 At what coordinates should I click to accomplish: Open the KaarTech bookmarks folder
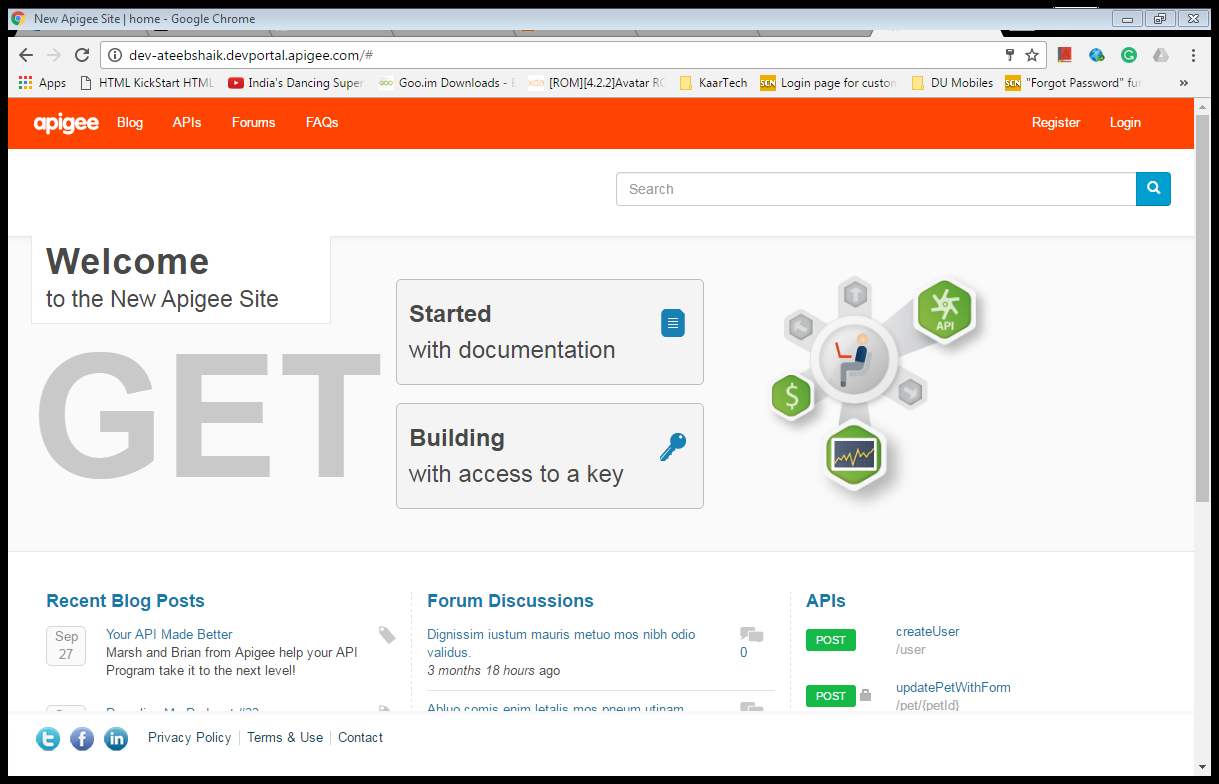[714, 83]
